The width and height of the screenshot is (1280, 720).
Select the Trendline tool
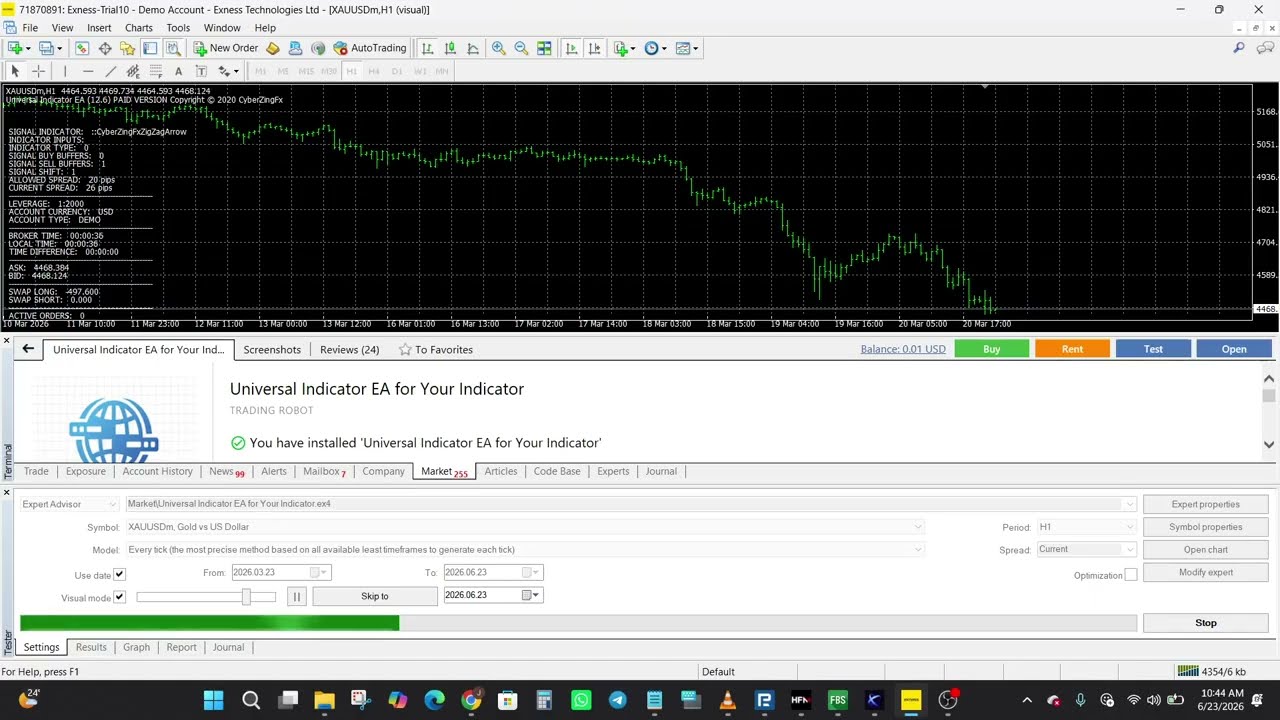click(x=110, y=71)
